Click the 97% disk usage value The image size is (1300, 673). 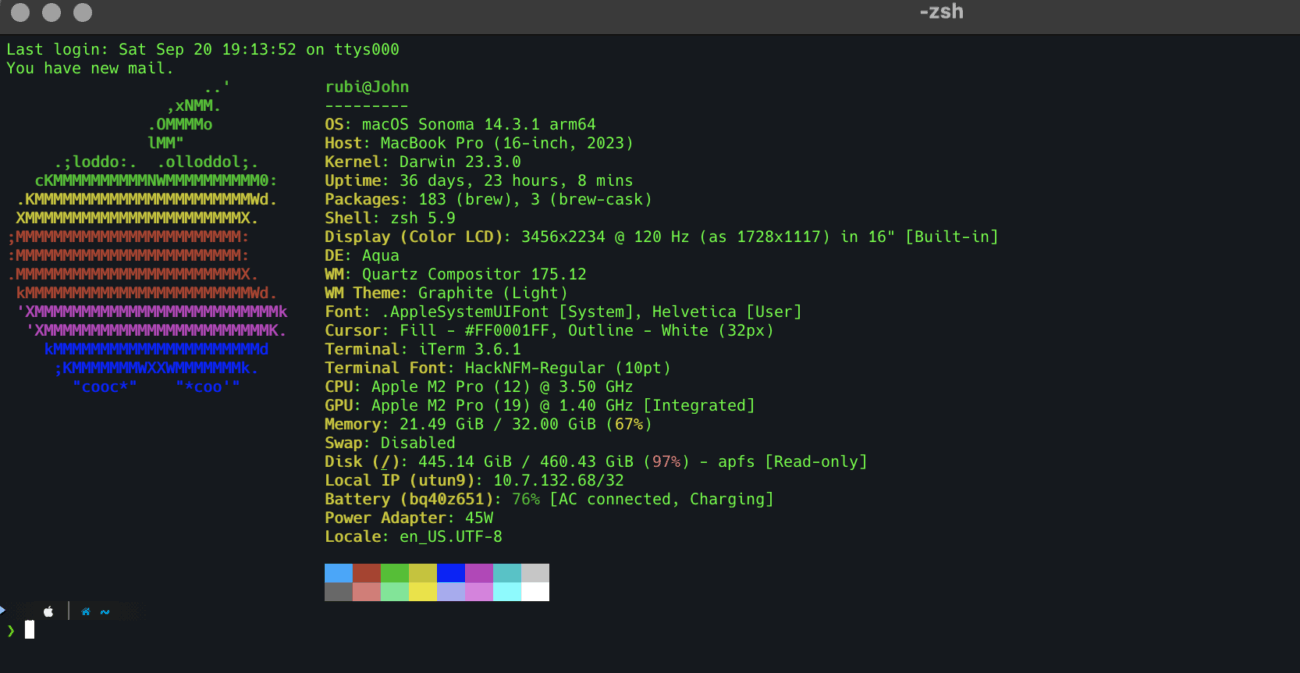(x=666, y=462)
